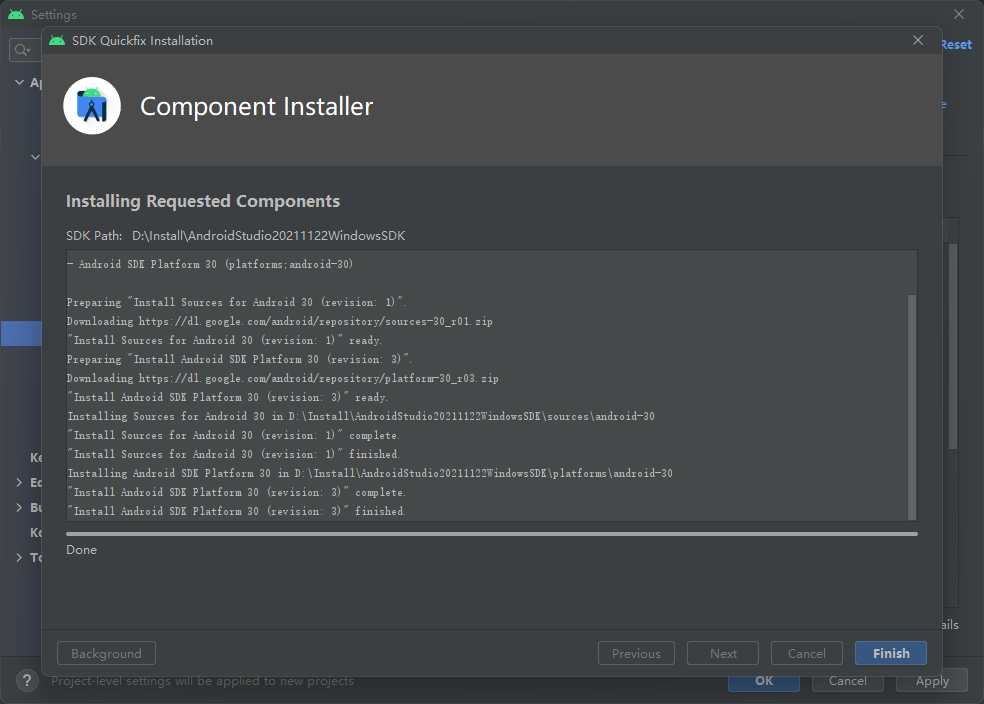Screen dimensions: 984x704
Task: Click the 'Installing Requested Components' heading
Action: pyautogui.click(x=203, y=201)
